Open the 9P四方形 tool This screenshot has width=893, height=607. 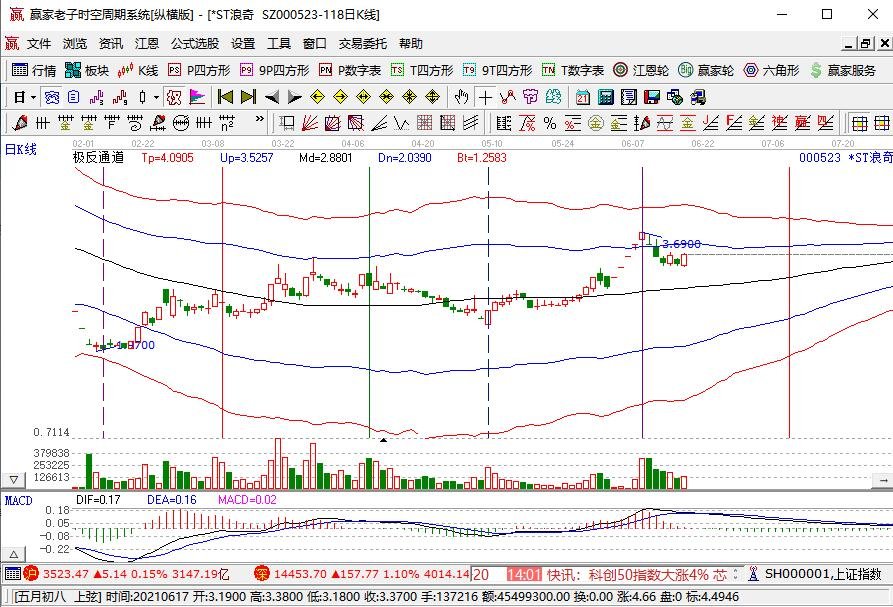point(275,70)
